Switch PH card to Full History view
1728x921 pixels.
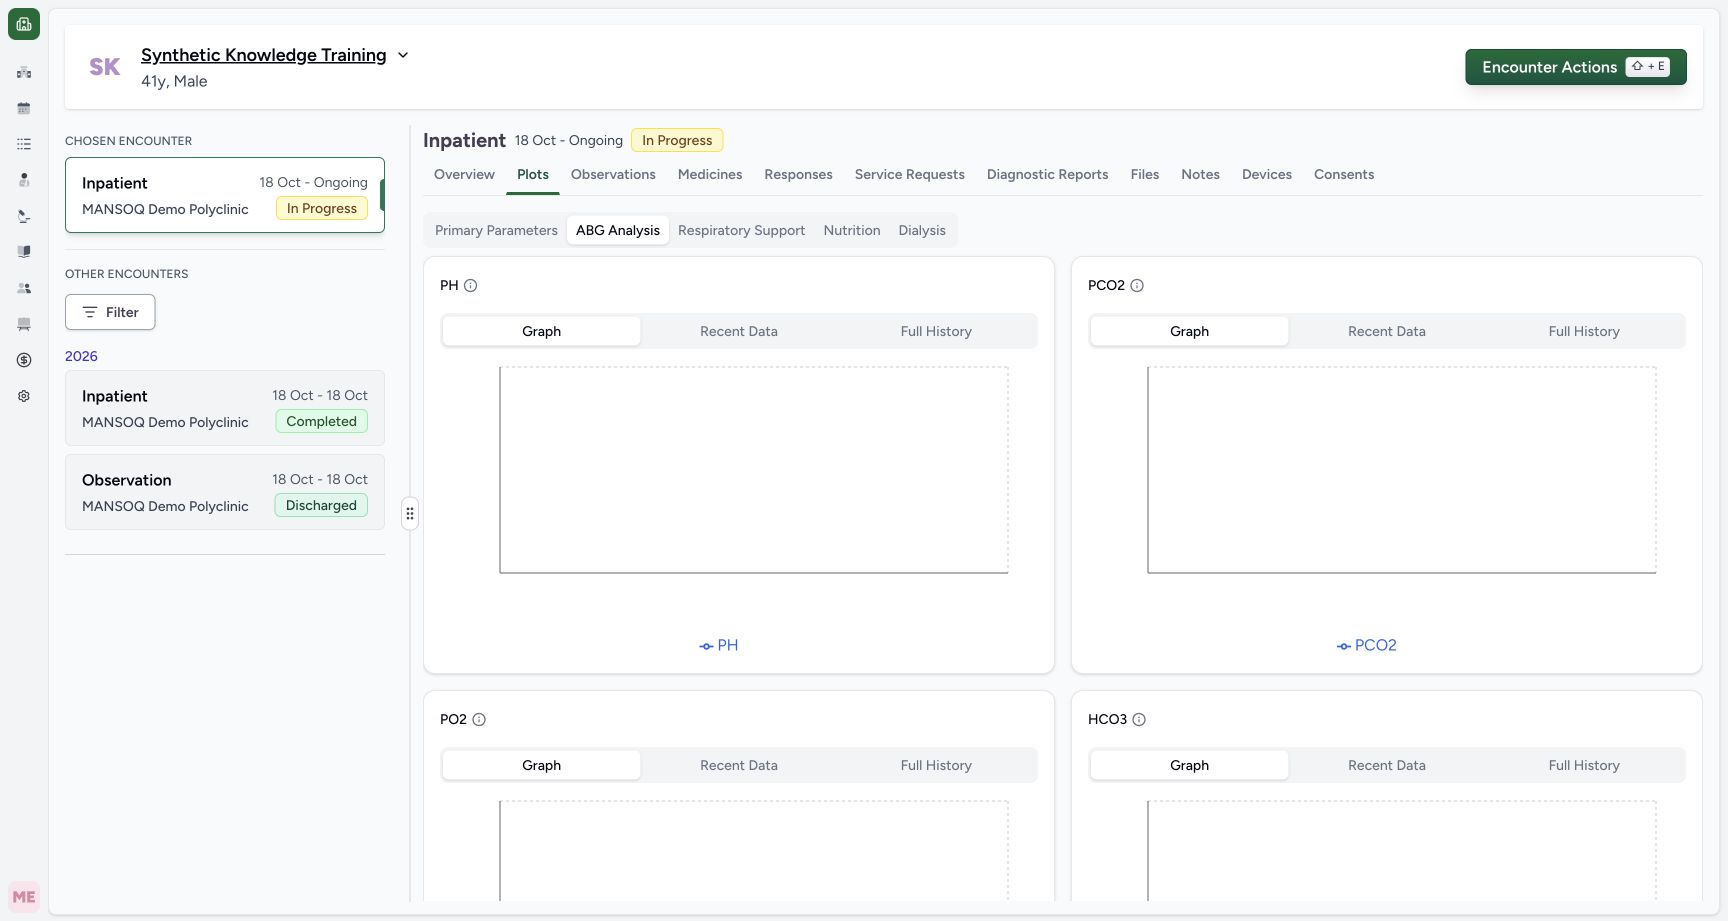point(936,331)
